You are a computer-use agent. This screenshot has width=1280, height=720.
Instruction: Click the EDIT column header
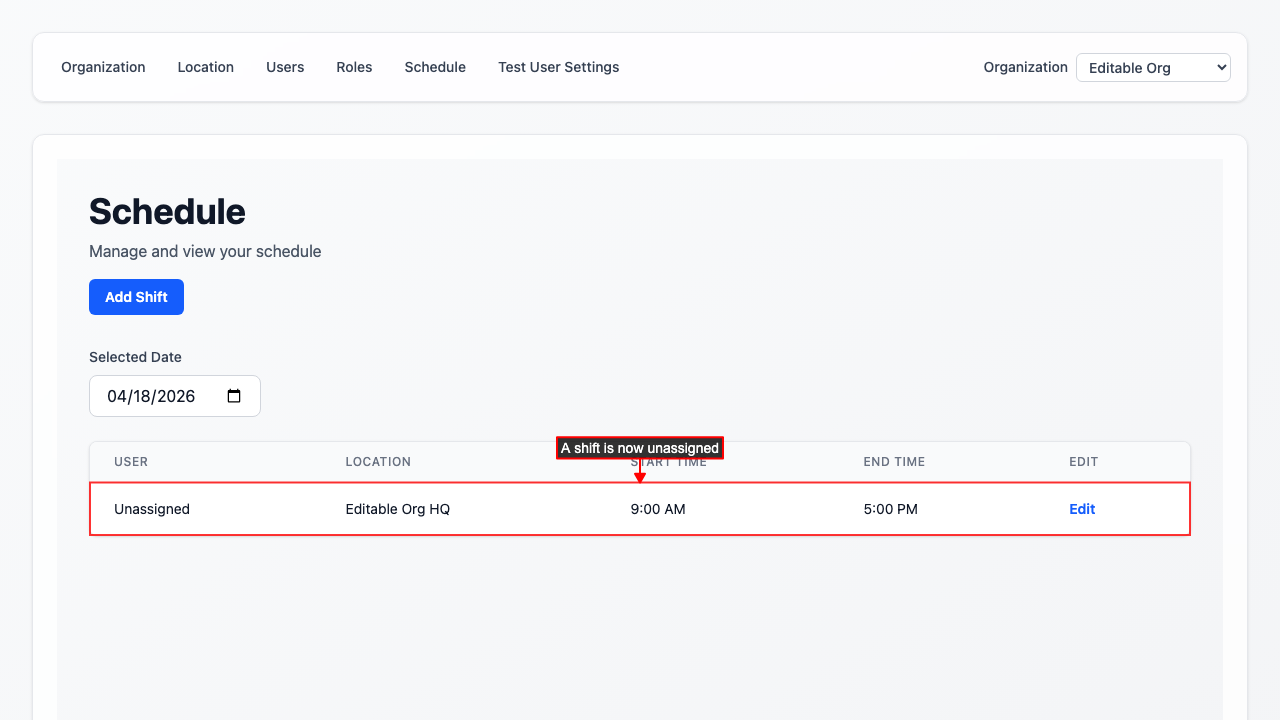point(1083,462)
